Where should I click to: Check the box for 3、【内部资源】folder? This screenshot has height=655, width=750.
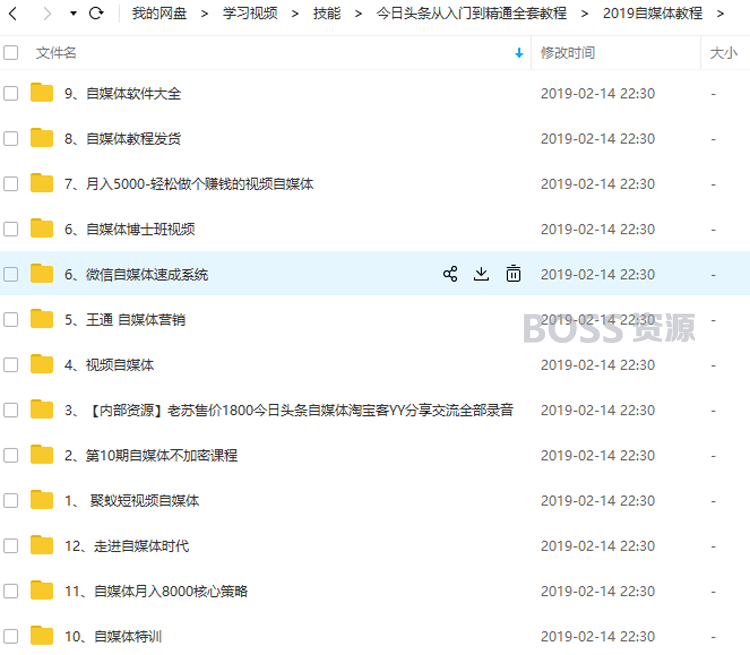pyautogui.click(x=11, y=410)
